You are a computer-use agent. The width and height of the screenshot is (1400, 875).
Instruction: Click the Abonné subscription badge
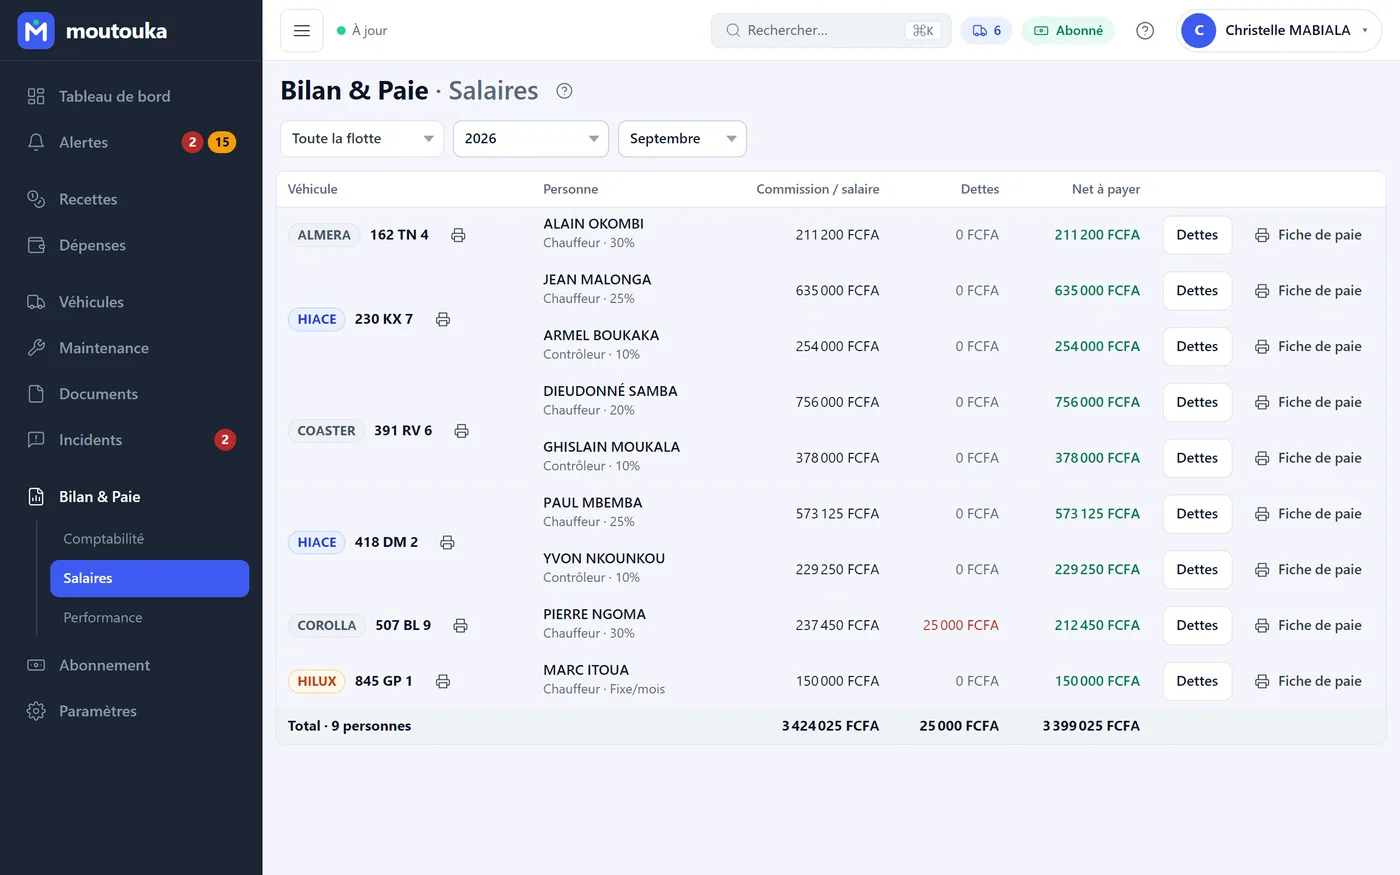tap(1069, 31)
